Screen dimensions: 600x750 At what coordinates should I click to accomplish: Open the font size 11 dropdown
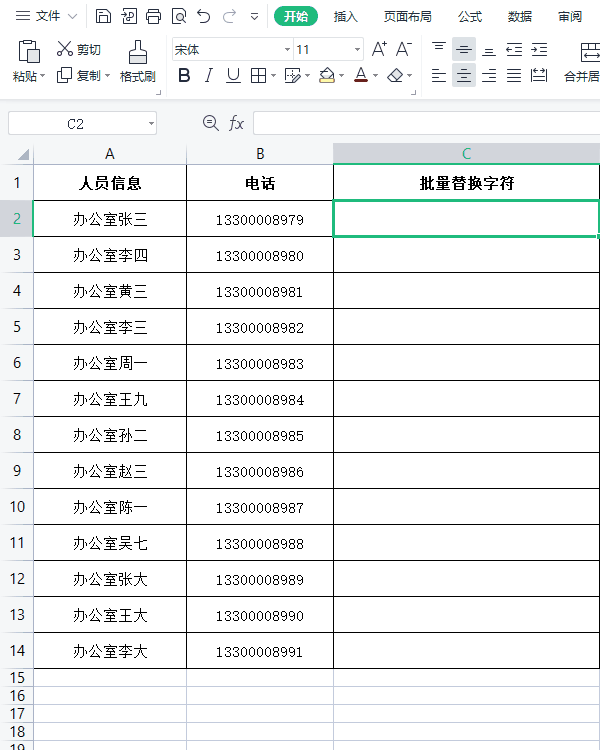tap(357, 49)
